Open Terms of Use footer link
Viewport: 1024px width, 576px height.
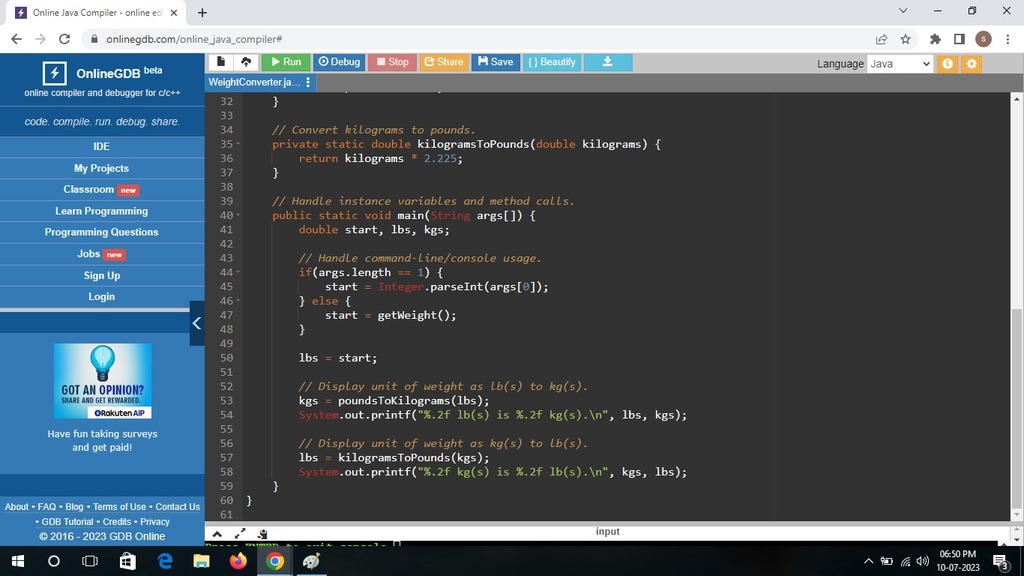(x=120, y=507)
